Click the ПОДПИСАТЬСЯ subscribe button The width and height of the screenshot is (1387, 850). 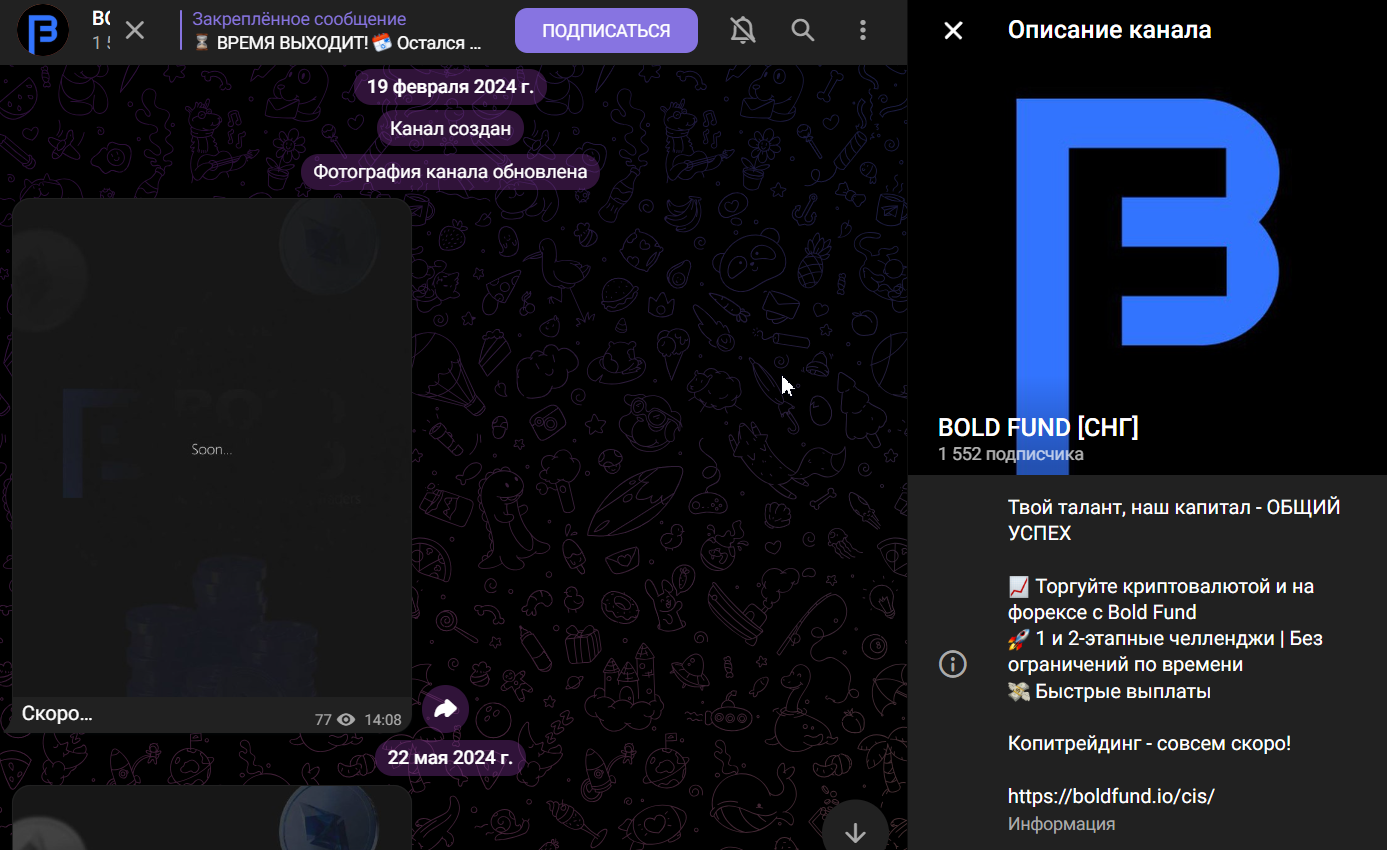click(606, 31)
